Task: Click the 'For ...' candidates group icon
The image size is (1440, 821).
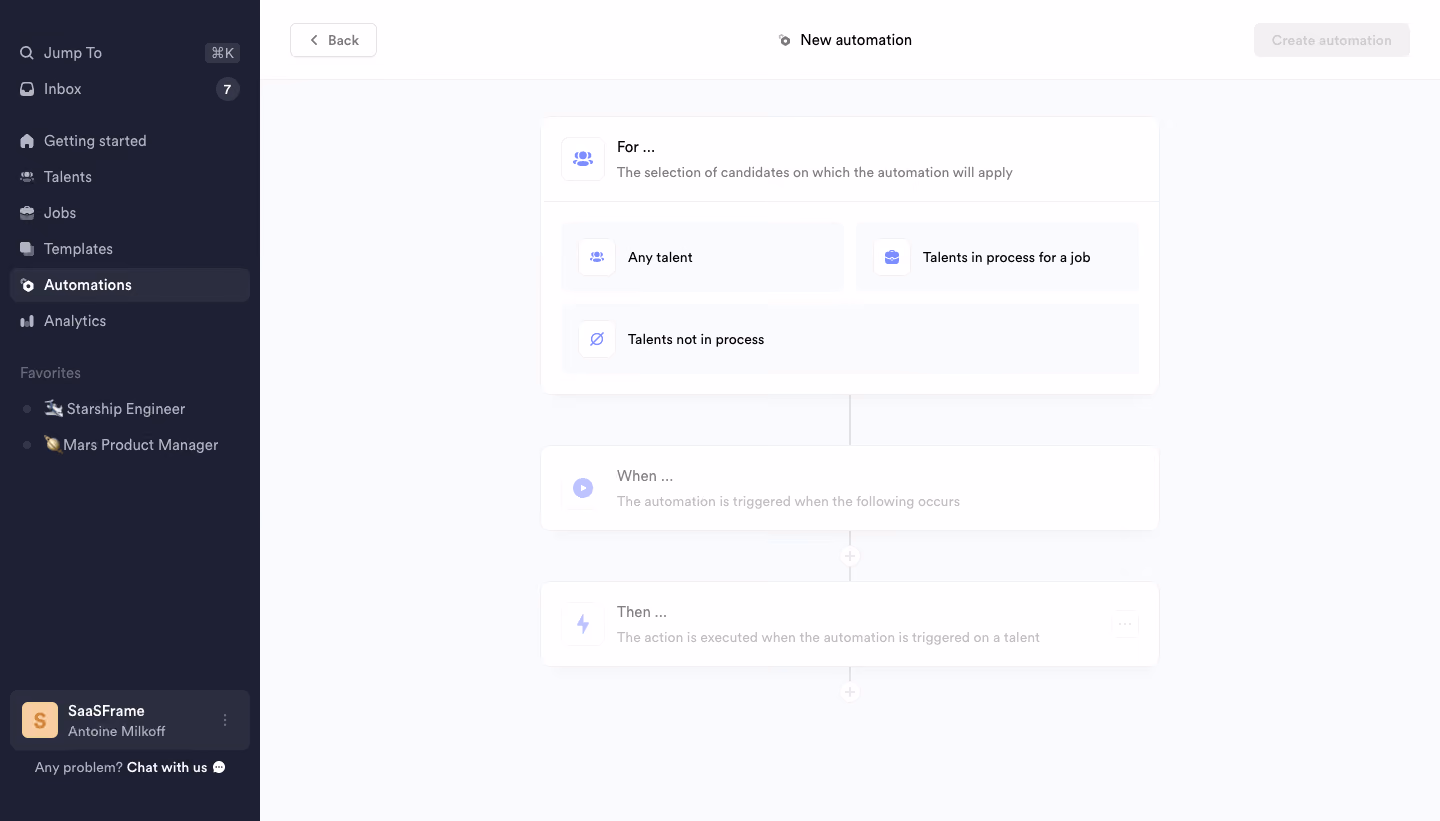Action: 583,159
